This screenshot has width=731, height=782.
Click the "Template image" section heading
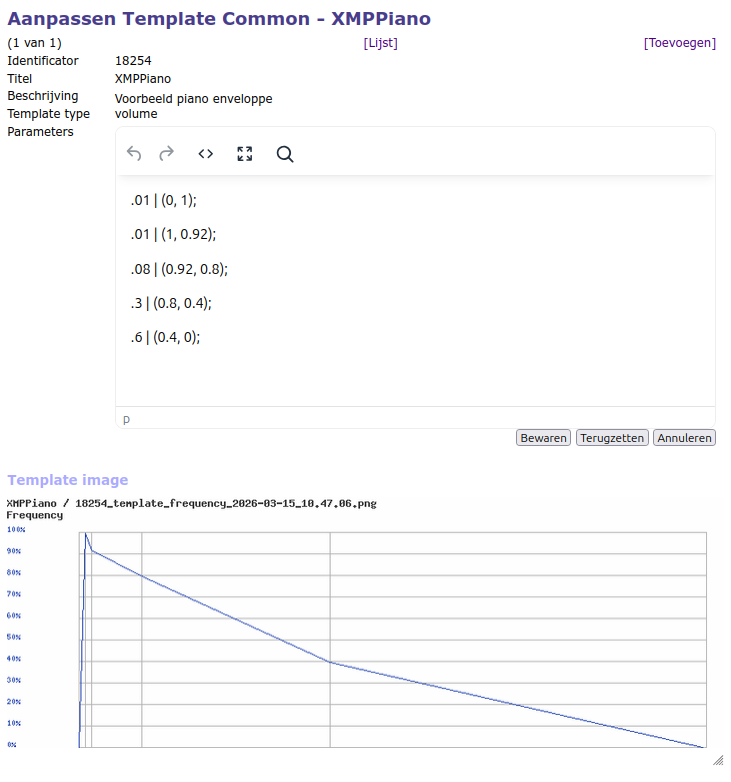point(68,480)
